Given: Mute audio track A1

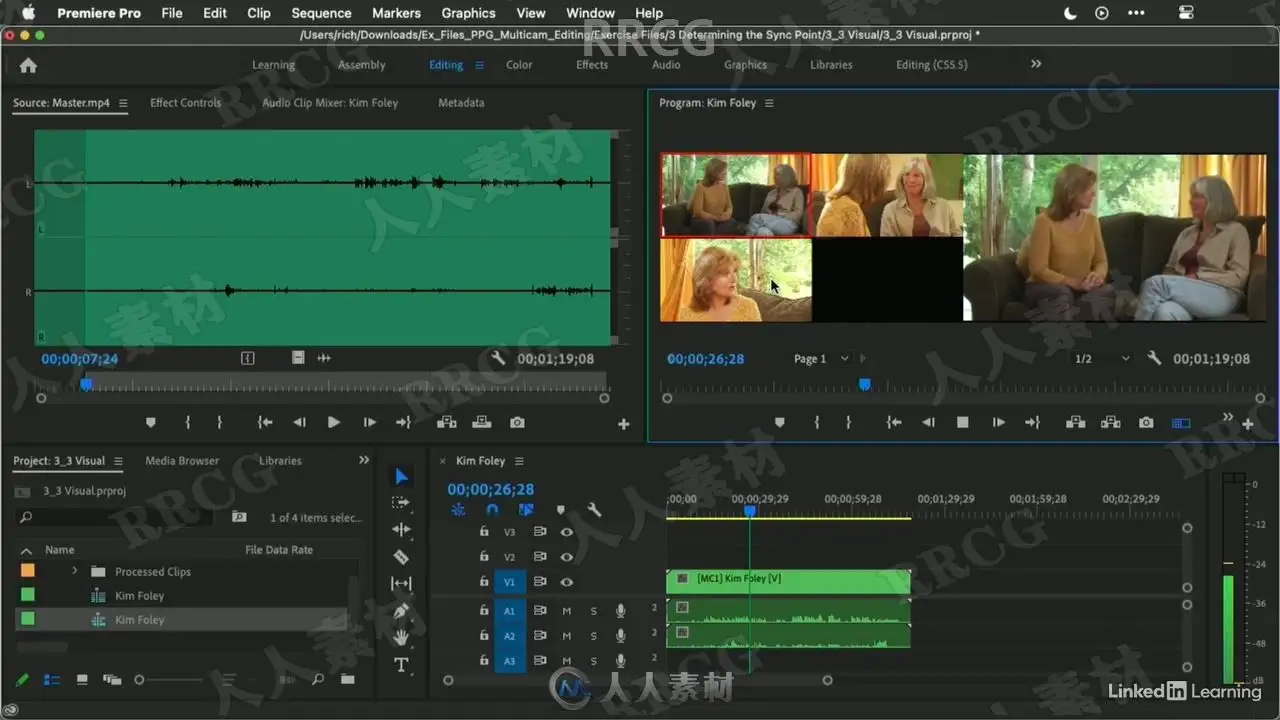Looking at the screenshot, I should [566, 610].
